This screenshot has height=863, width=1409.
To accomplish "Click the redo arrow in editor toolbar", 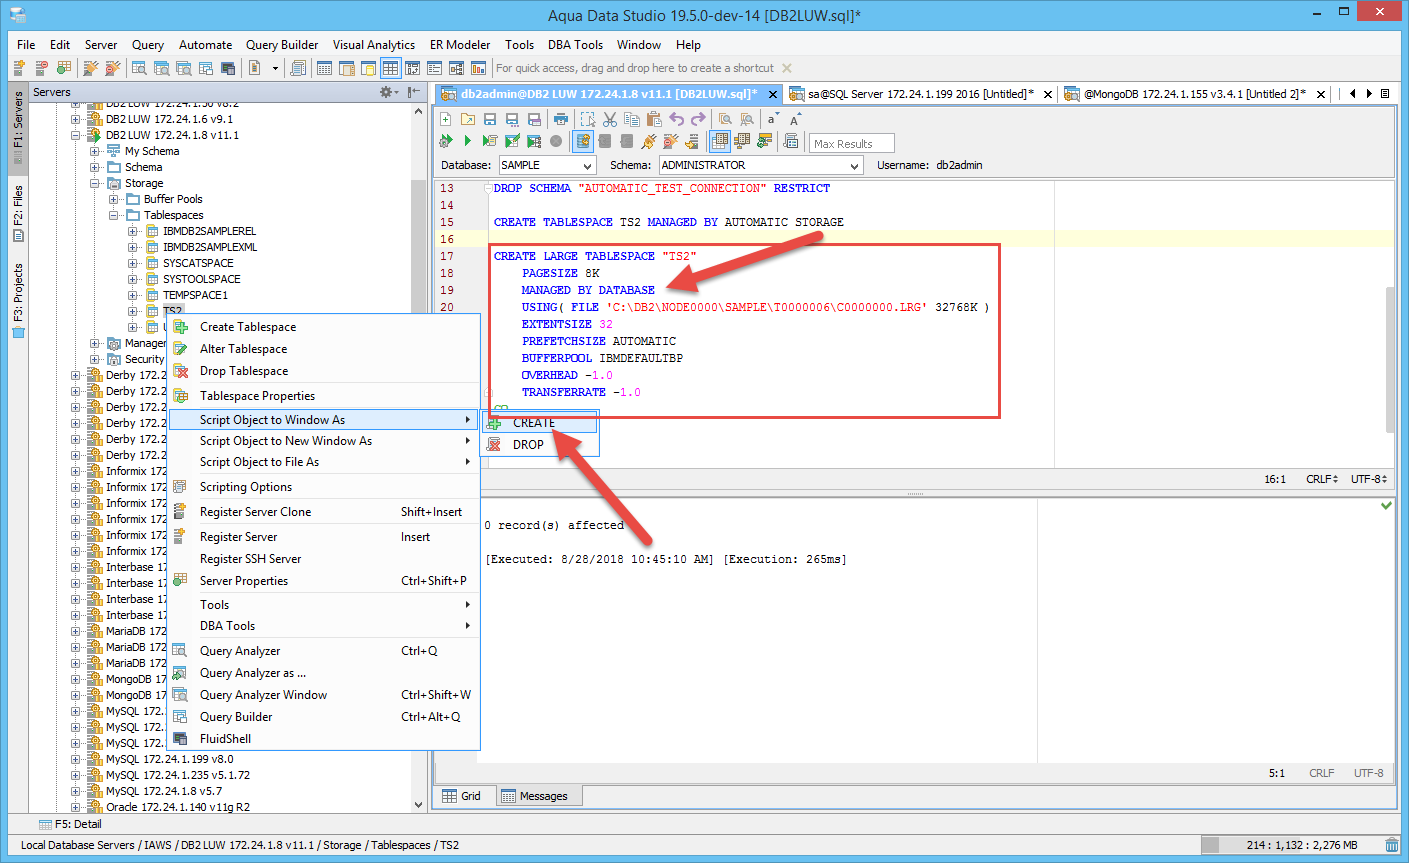I will [x=698, y=120].
